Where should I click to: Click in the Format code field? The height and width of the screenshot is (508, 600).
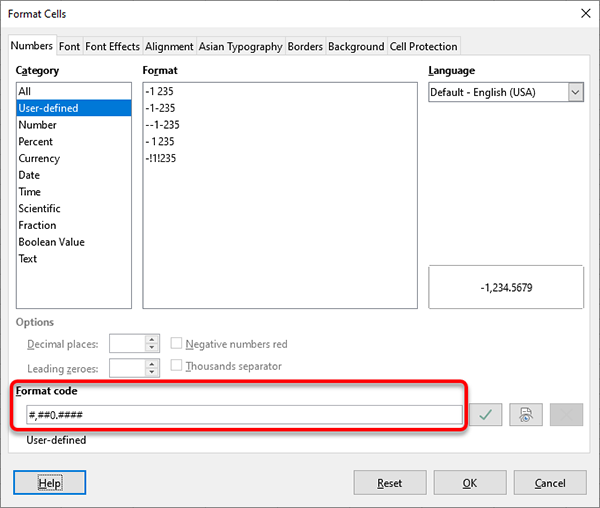point(244,415)
